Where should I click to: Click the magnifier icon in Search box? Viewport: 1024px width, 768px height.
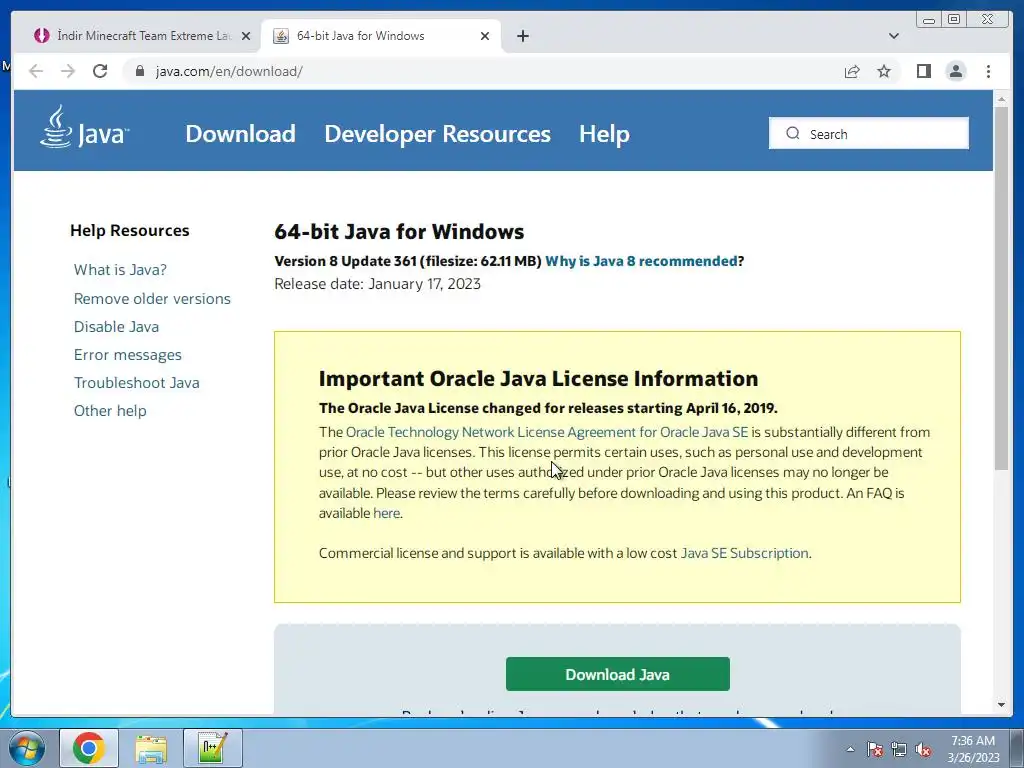[x=793, y=133]
